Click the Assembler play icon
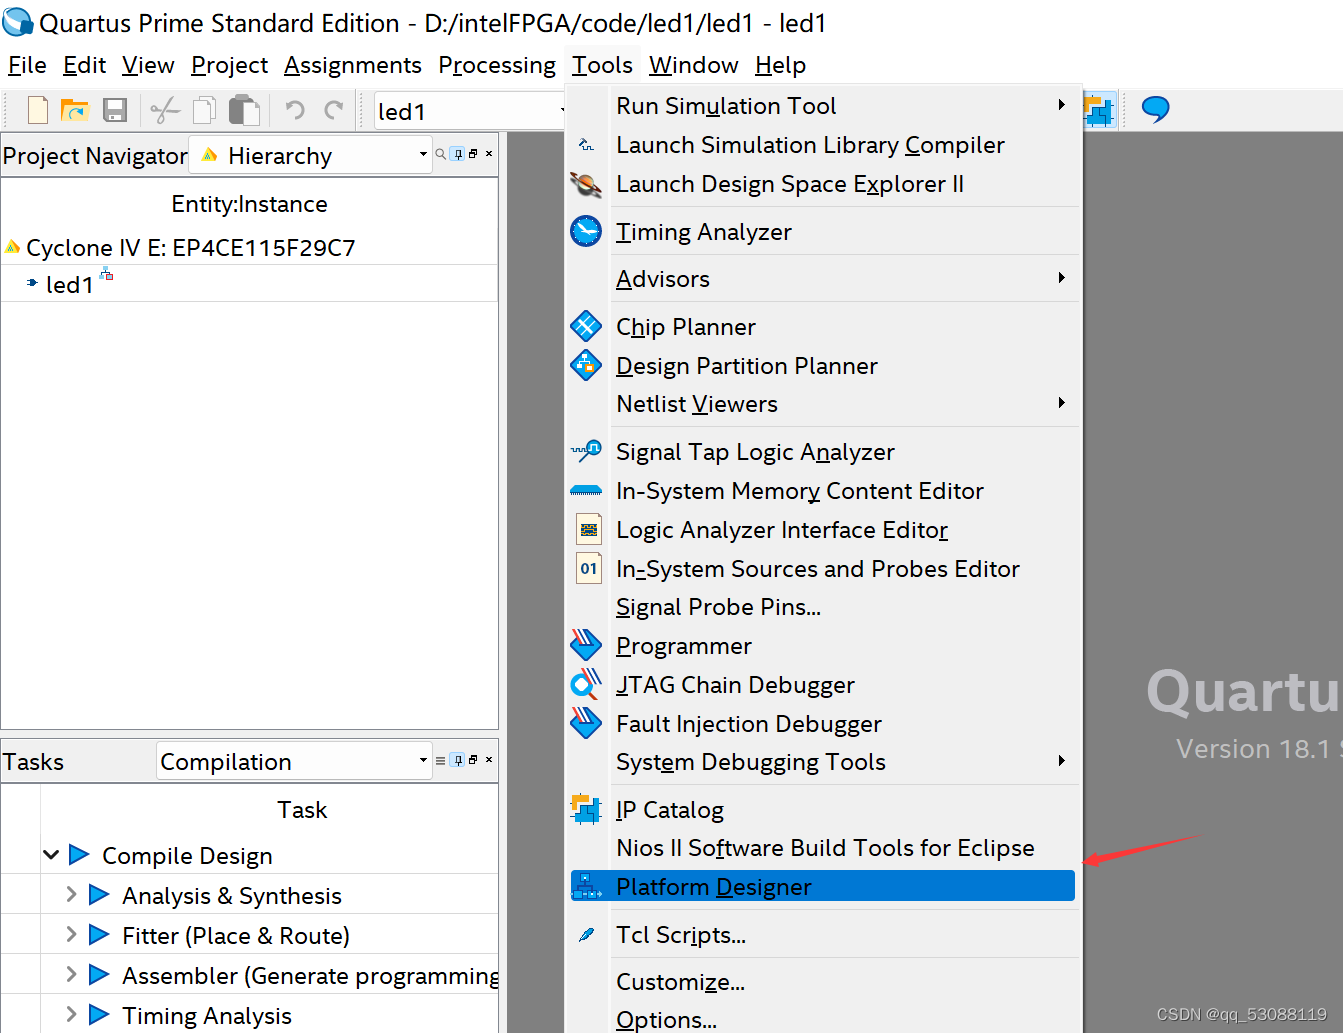The width and height of the screenshot is (1343, 1033). tap(99, 975)
